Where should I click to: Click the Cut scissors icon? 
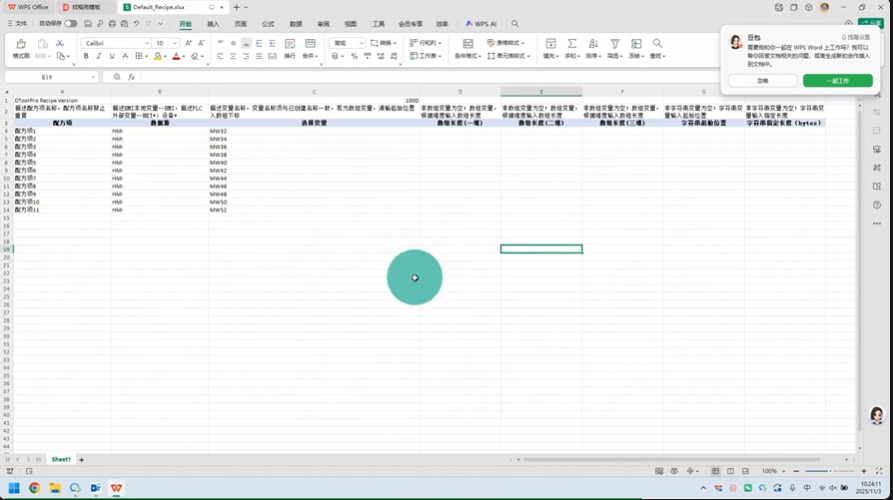[x=60, y=43]
